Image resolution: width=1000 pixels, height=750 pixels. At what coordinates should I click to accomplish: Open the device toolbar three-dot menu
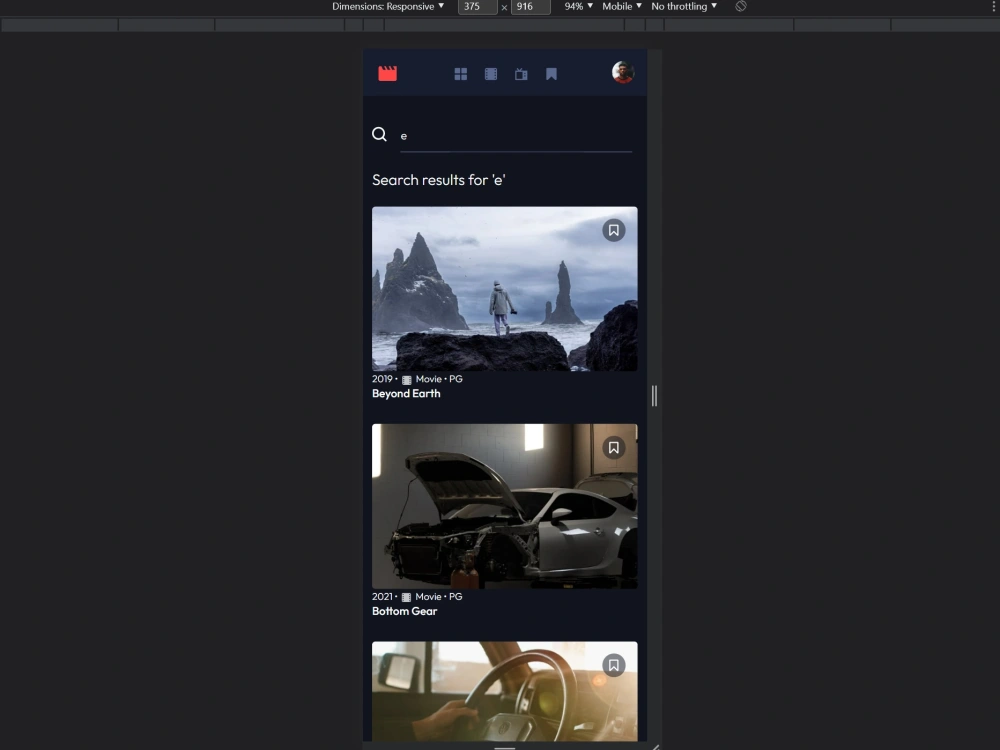click(994, 6)
